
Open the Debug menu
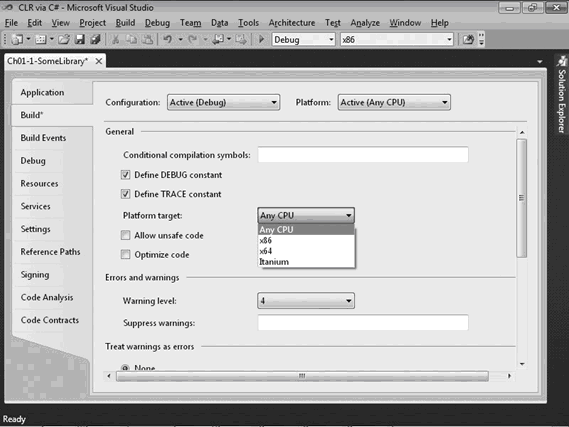[157, 23]
